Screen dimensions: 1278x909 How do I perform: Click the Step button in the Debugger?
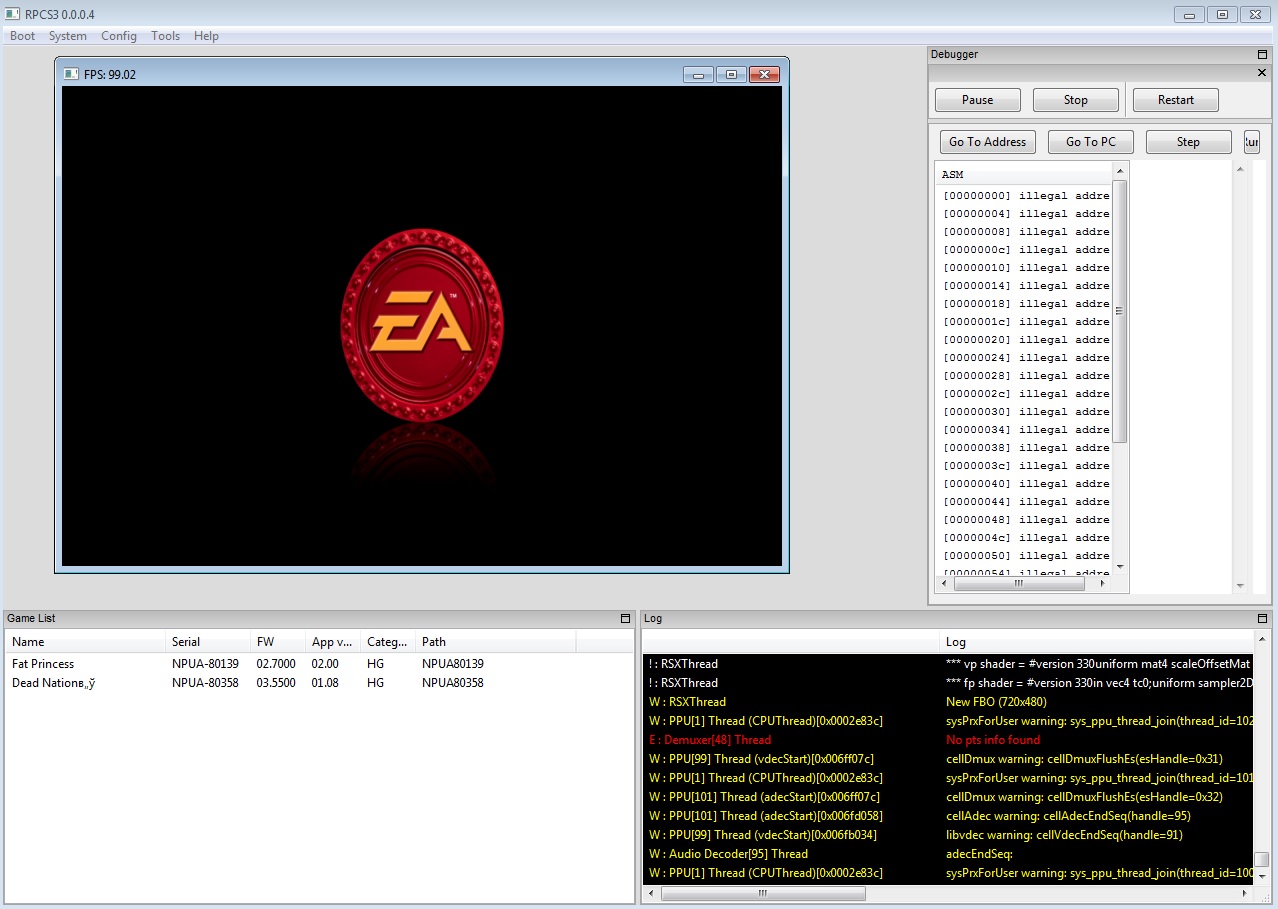[1187, 142]
